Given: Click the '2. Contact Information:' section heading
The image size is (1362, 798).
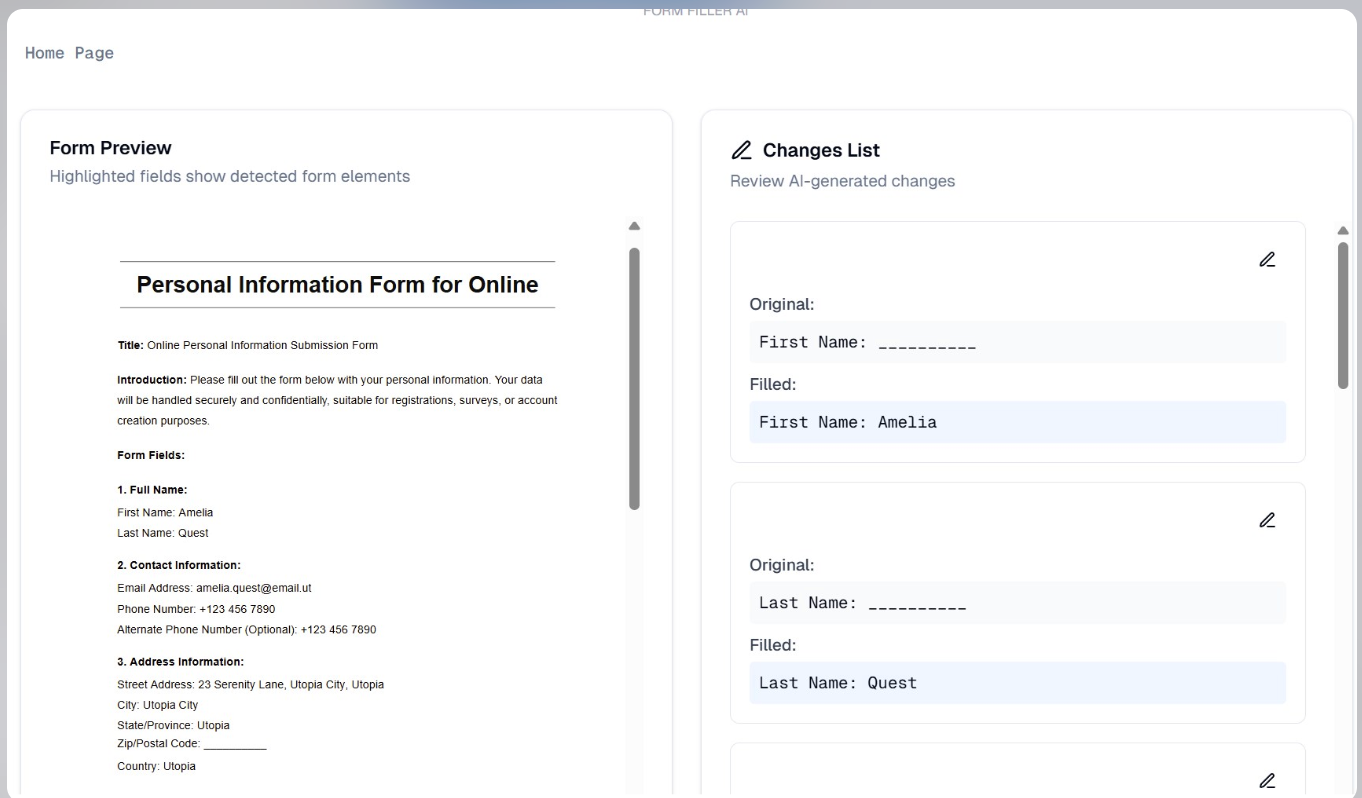Looking at the screenshot, I should 179,565.
